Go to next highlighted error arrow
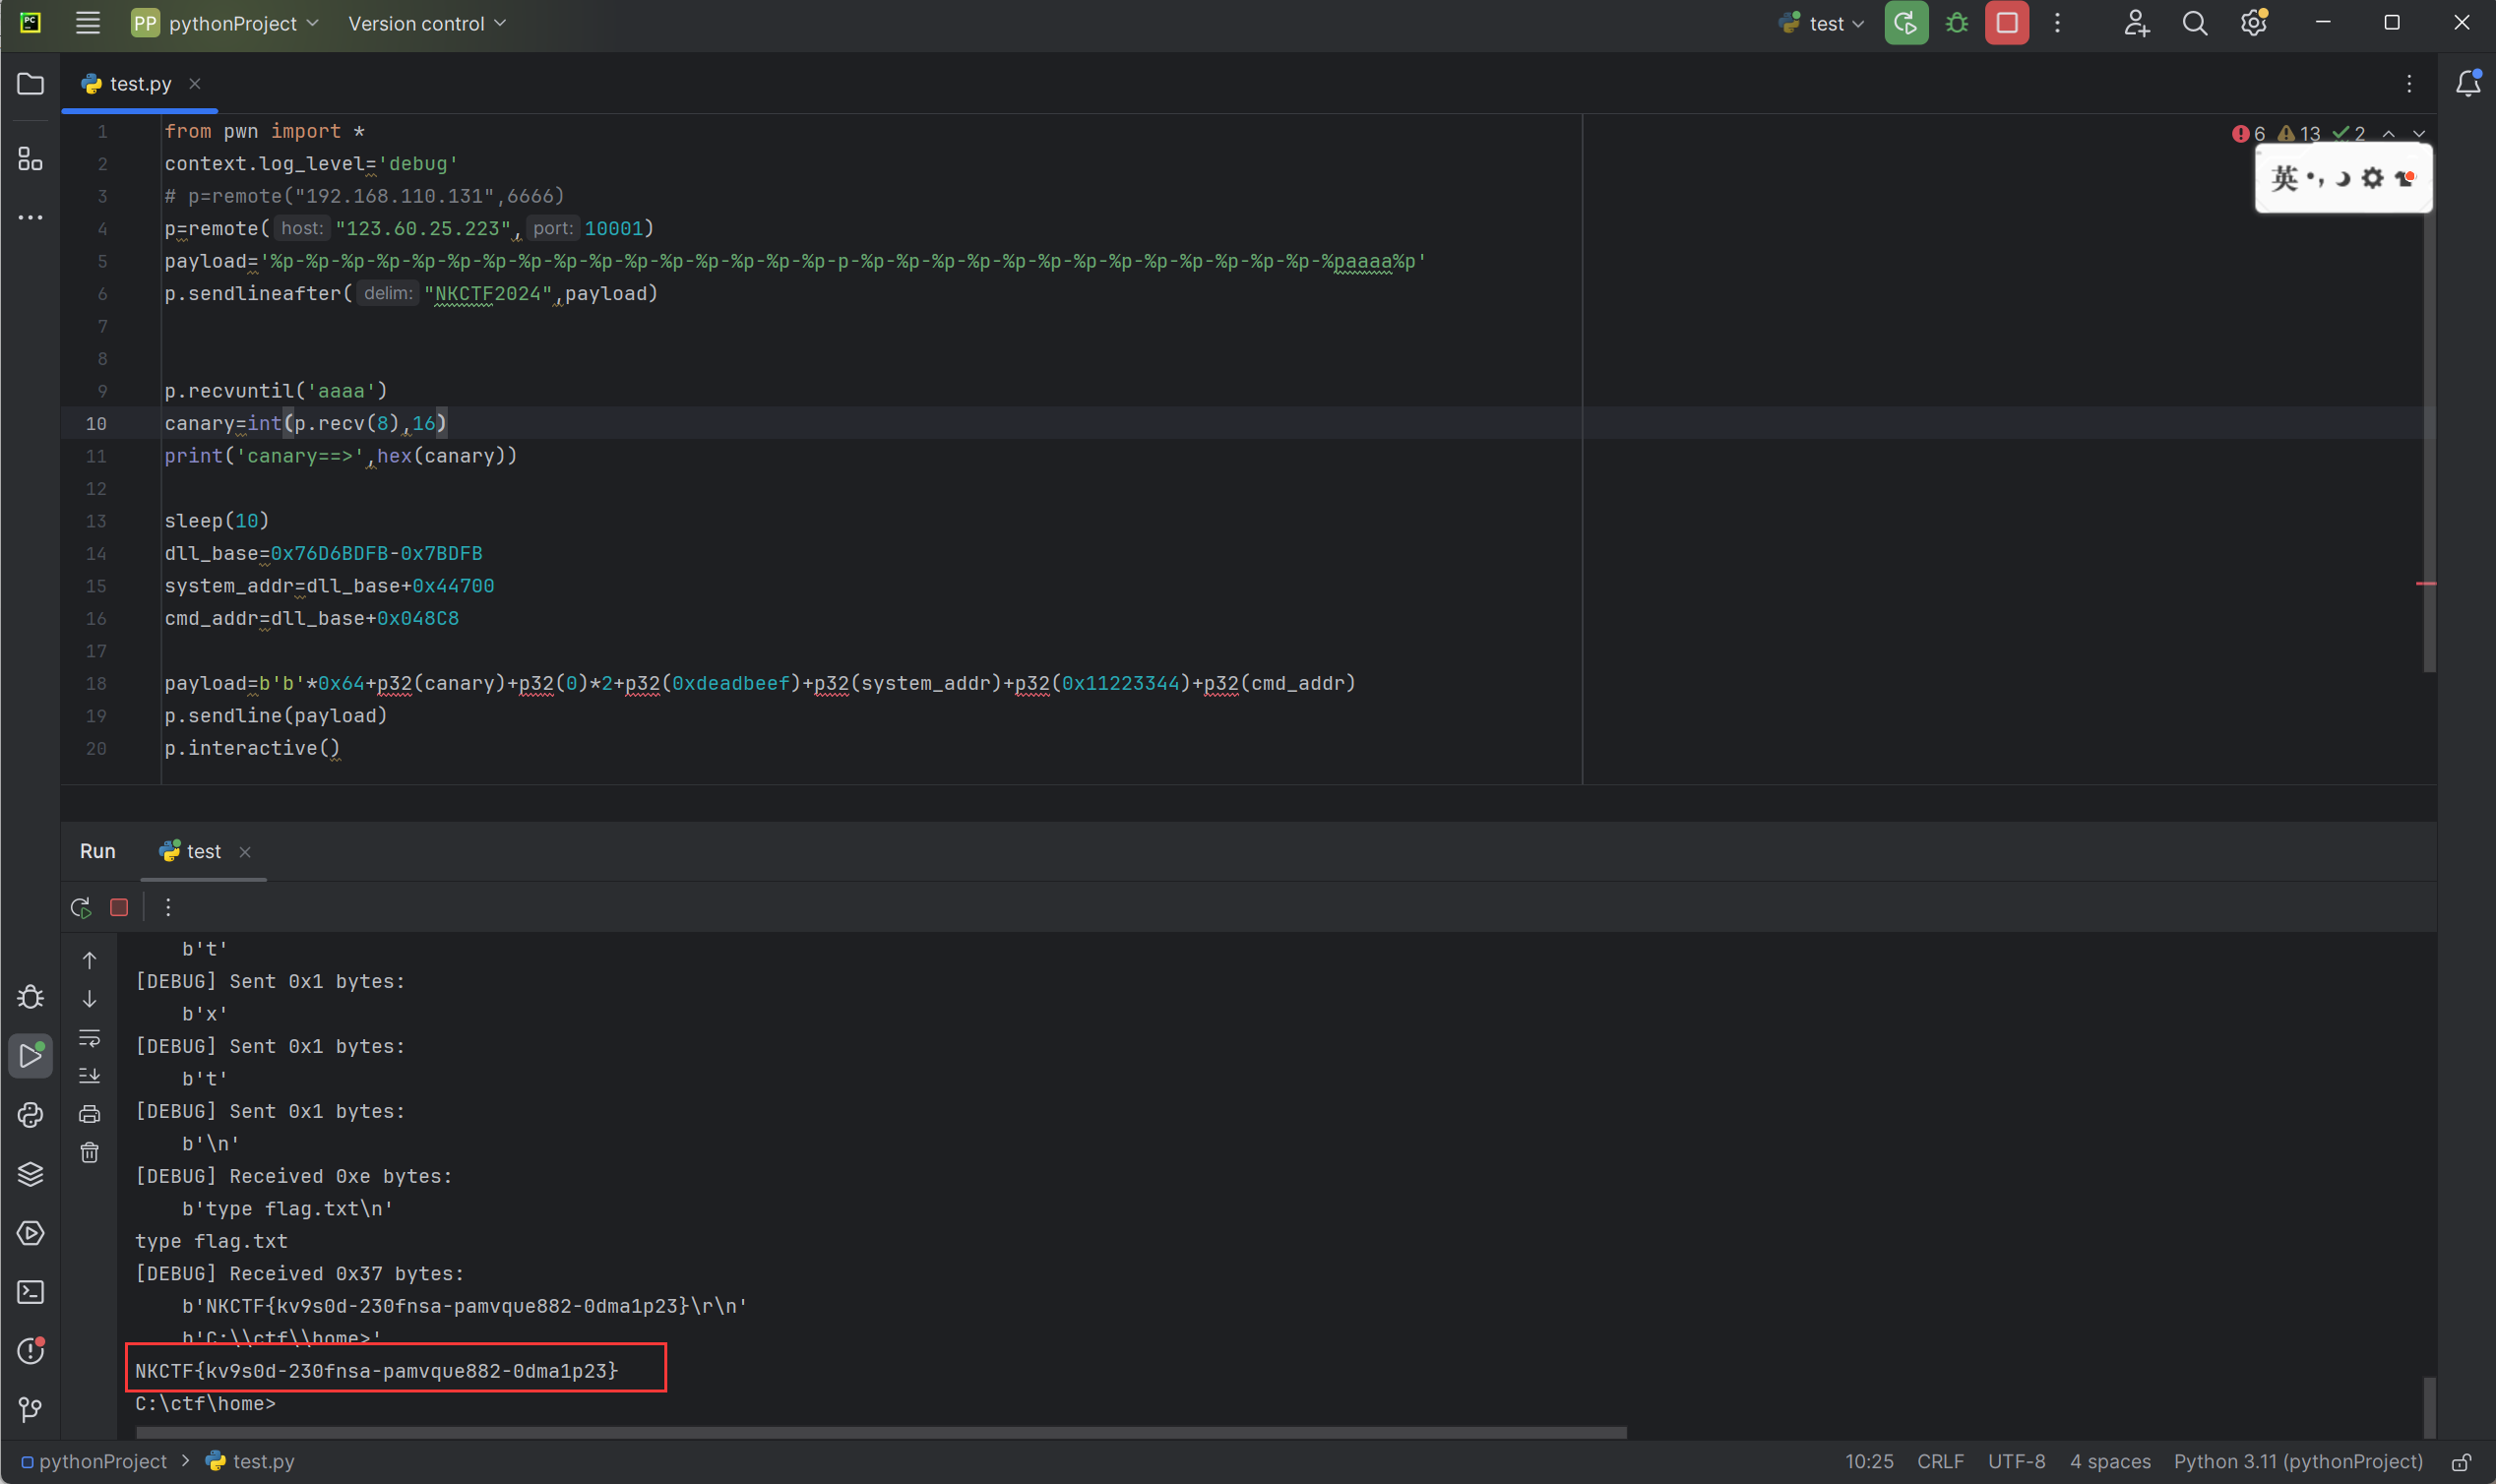This screenshot has height=1484, width=2496. (x=2419, y=133)
